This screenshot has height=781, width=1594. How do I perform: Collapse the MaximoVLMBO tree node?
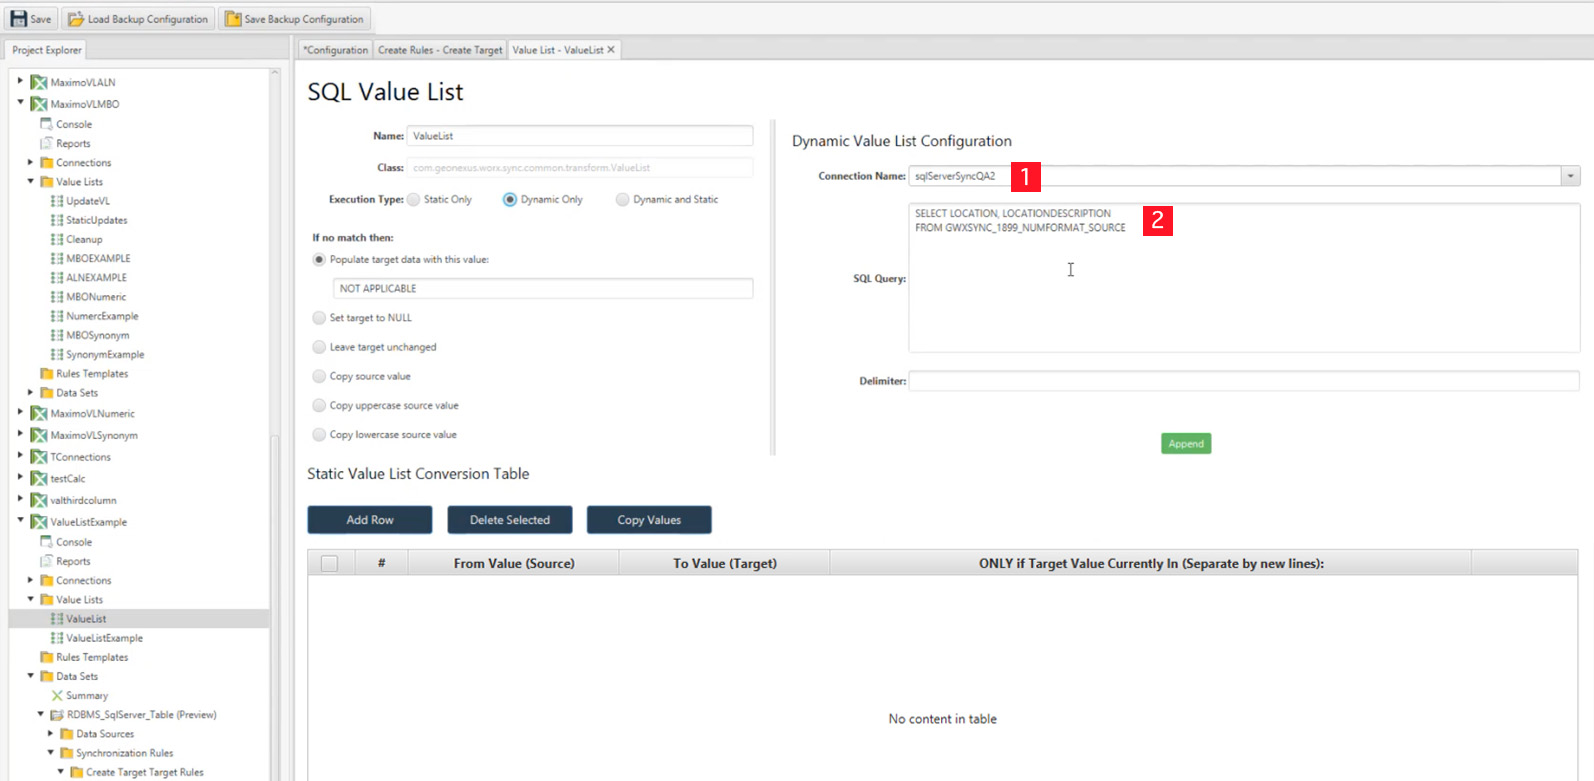[x=20, y=102]
